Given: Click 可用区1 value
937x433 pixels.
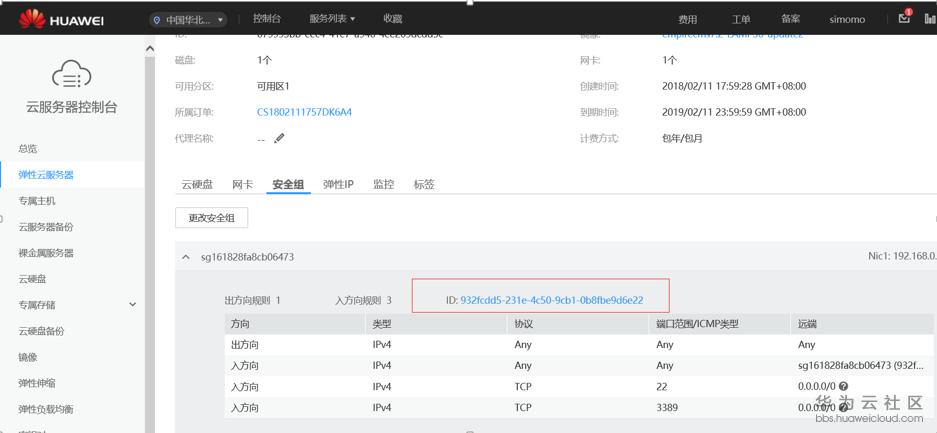Looking at the screenshot, I should coord(273,86).
